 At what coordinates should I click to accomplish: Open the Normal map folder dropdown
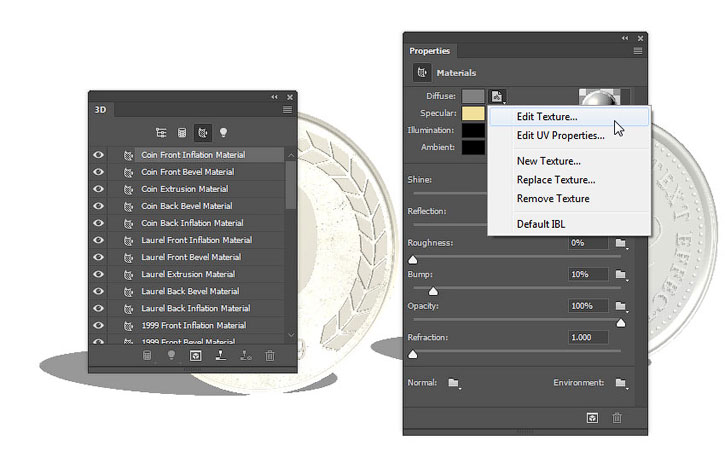(453, 383)
